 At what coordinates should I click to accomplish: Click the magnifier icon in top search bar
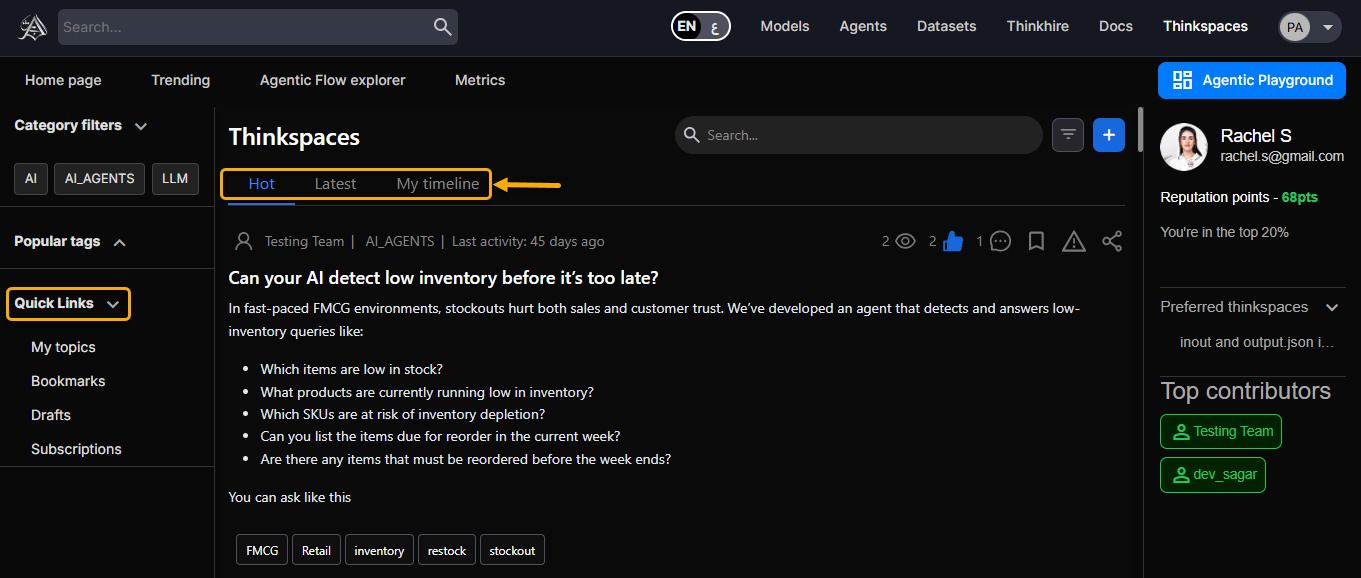click(442, 27)
